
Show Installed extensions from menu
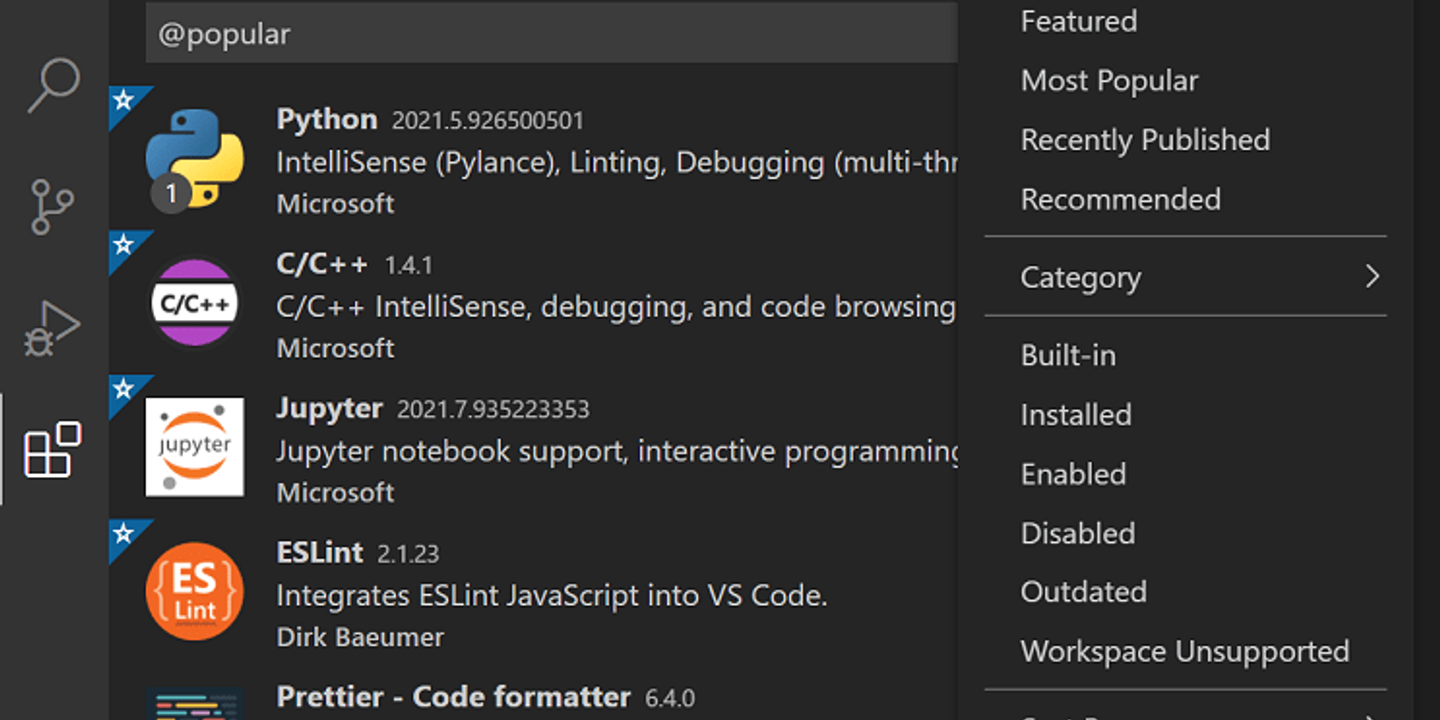click(x=1076, y=414)
